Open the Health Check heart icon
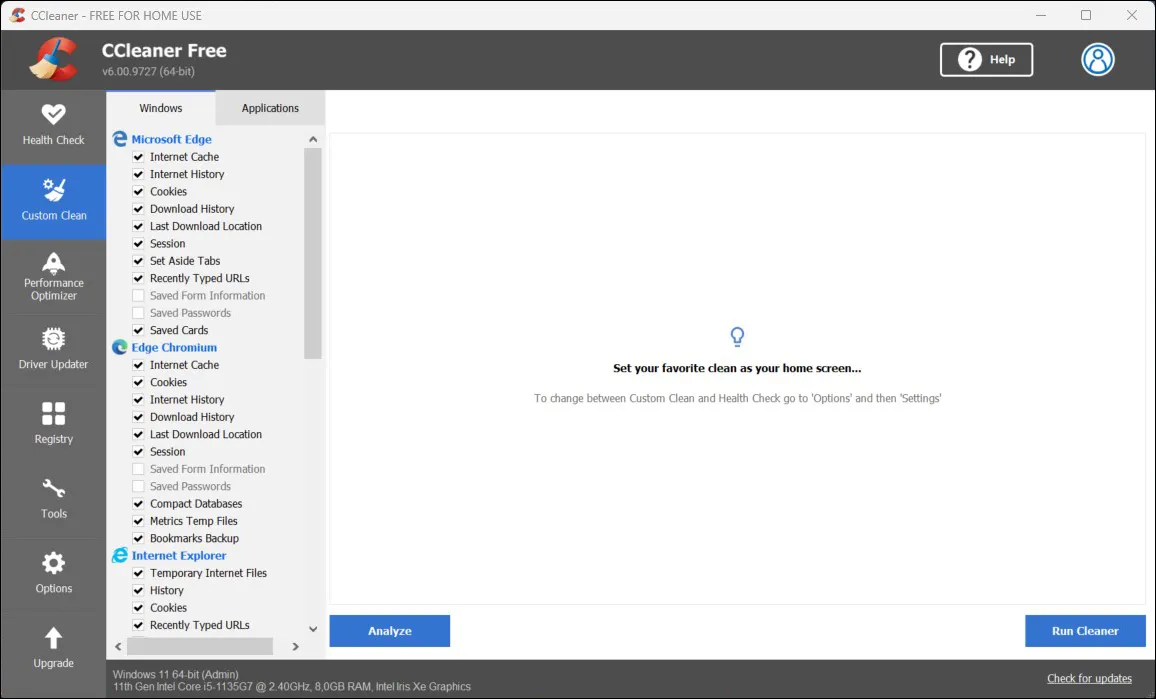The width and height of the screenshot is (1156, 699). 54,114
